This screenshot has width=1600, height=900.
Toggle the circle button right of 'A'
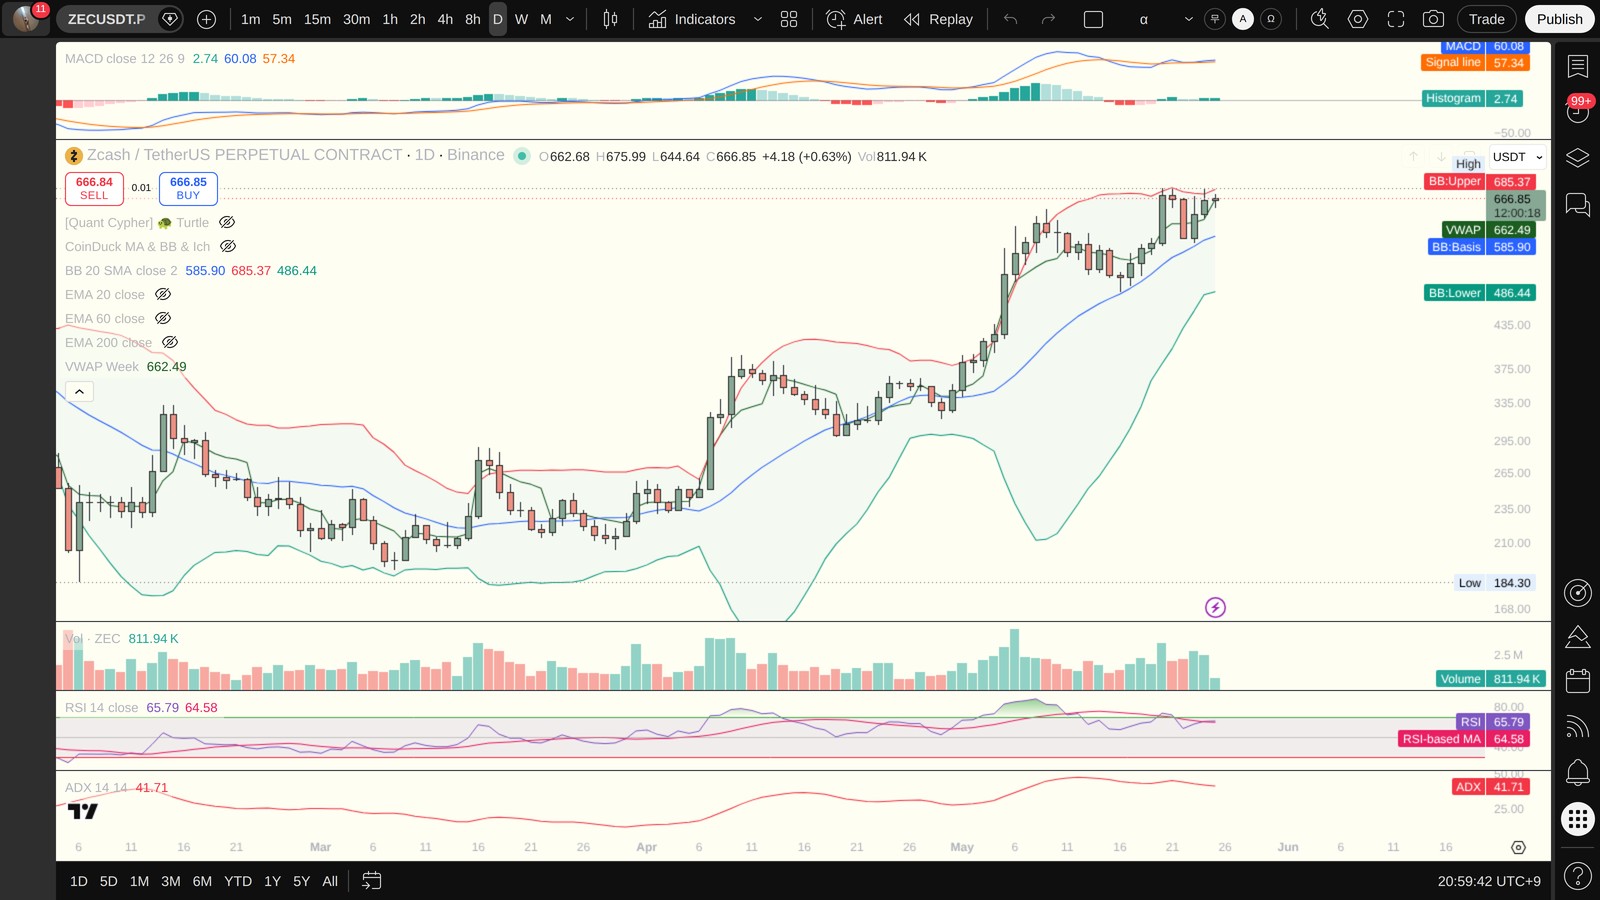[1271, 19]
